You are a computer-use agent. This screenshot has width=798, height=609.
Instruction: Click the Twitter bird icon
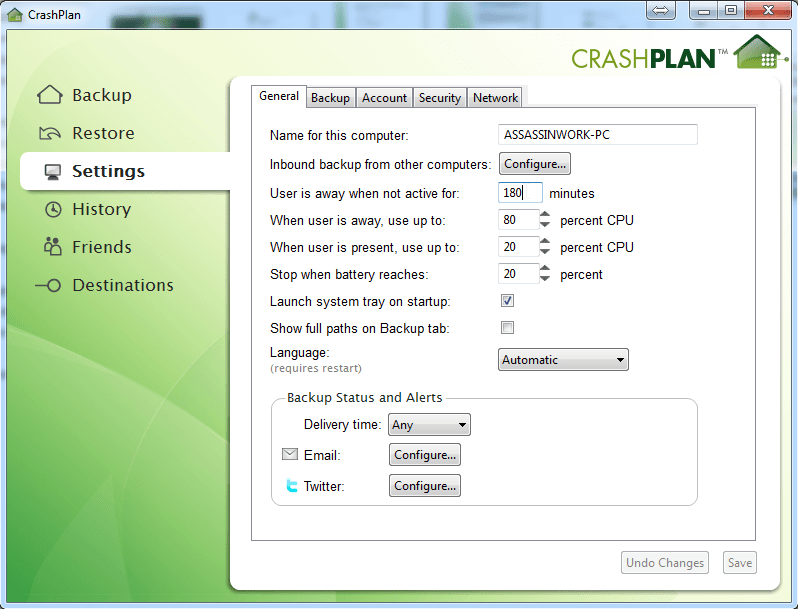292,485
